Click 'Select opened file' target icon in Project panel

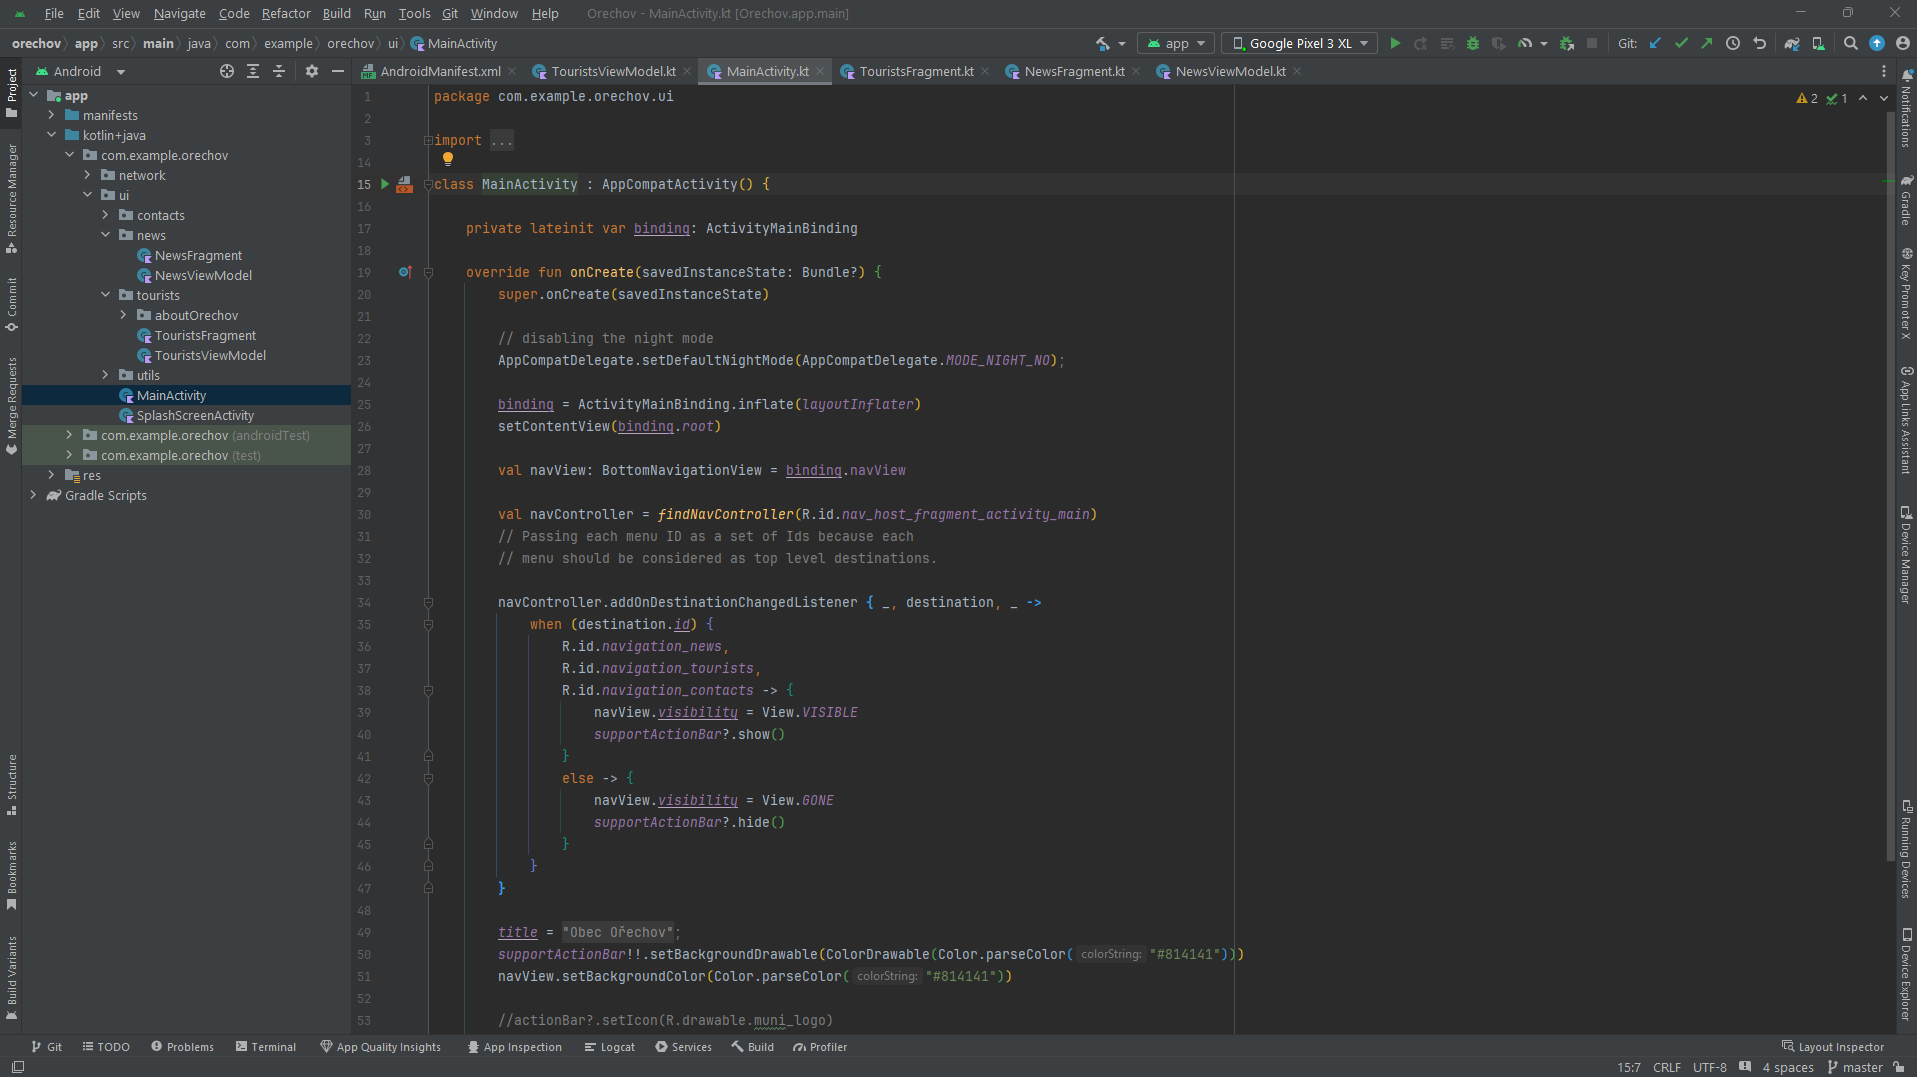coord(227,71)
